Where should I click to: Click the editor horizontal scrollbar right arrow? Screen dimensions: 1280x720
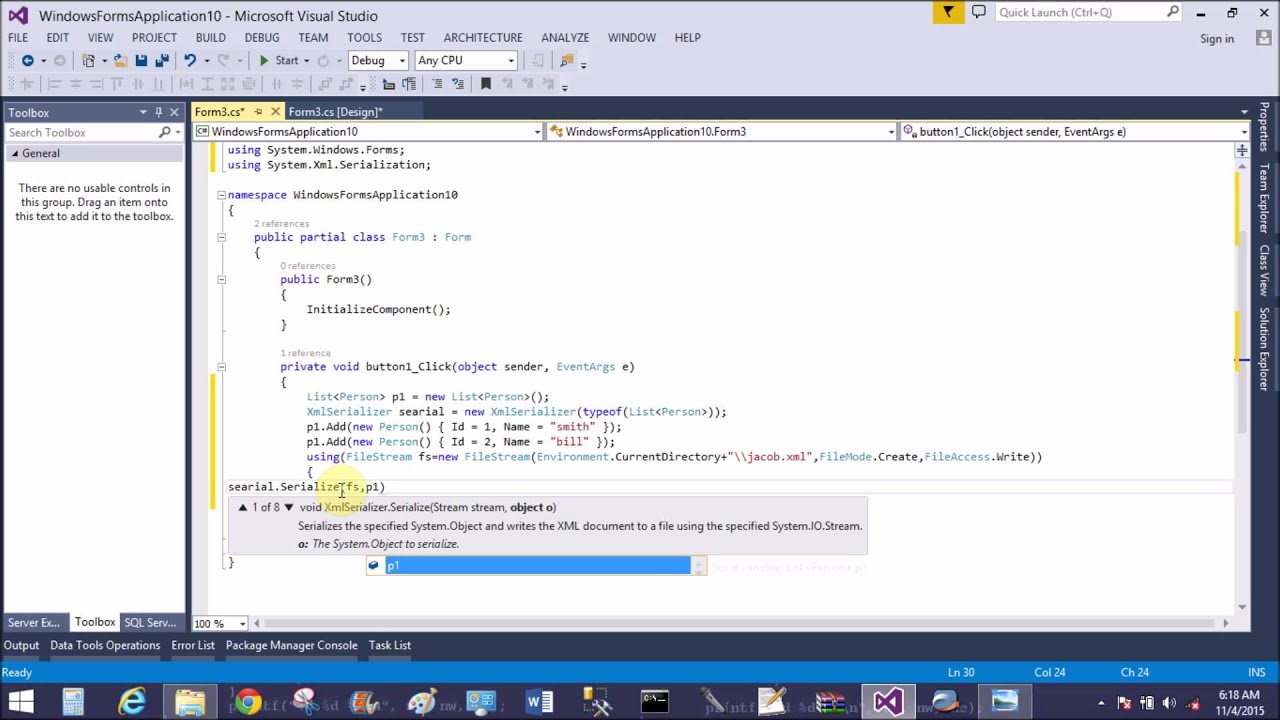1225,624
